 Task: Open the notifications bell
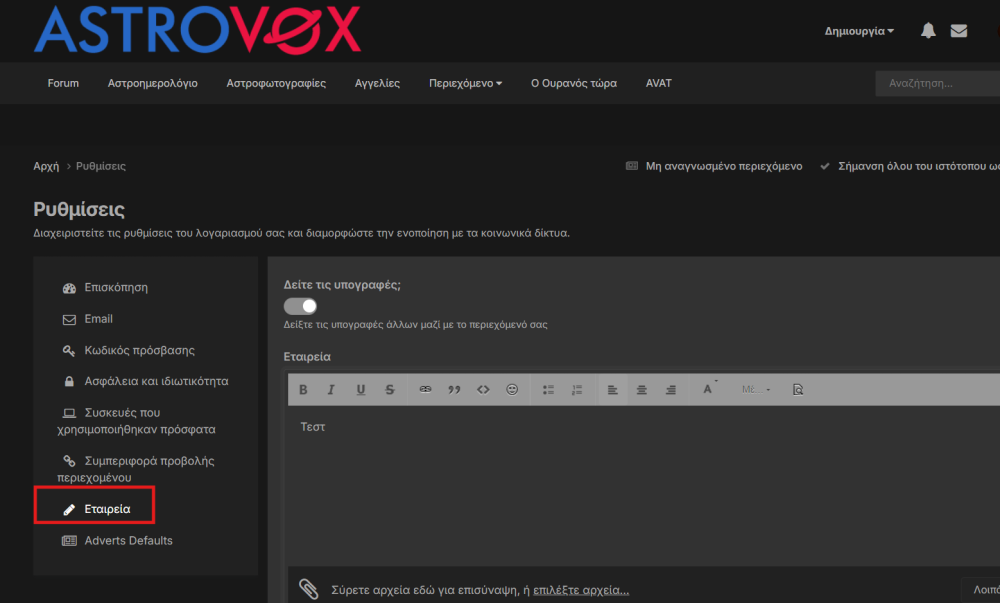click(928, 31)
